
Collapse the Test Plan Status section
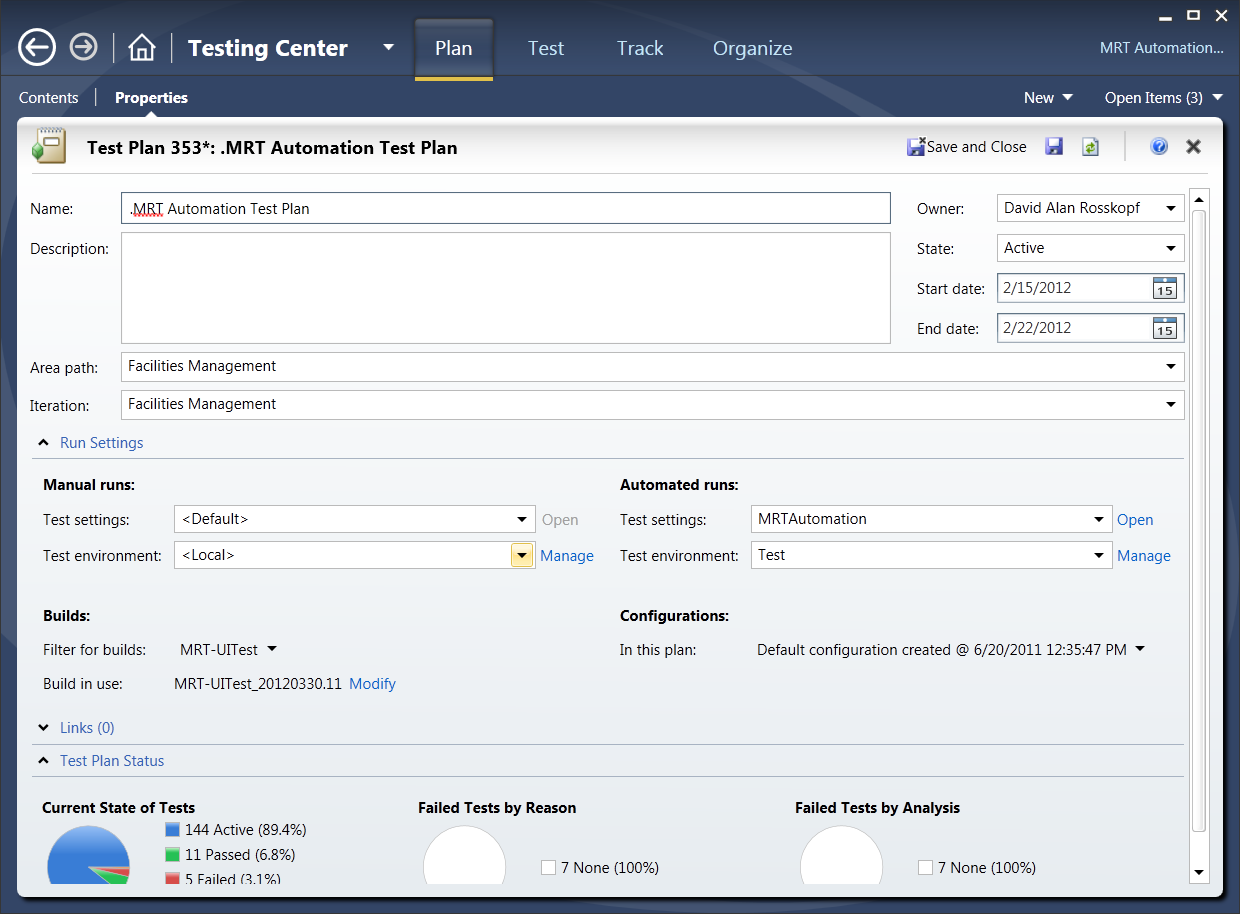tap(44, 761)
